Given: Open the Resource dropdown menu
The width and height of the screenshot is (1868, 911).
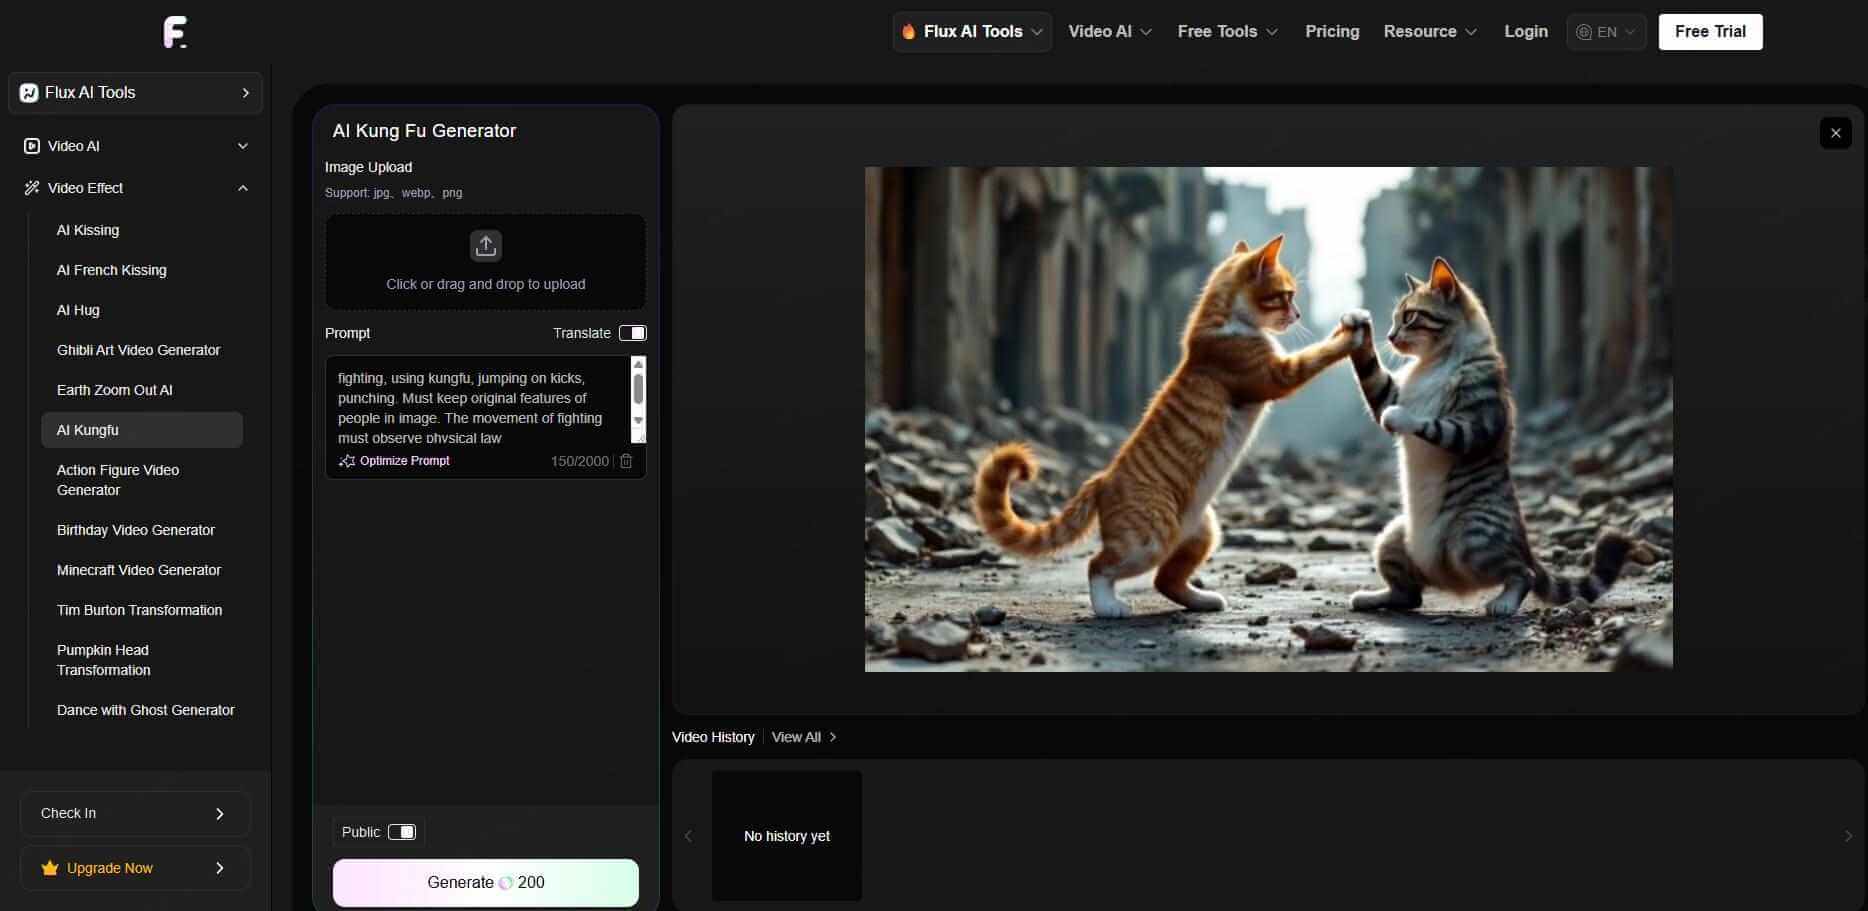Looking at the screenshot, I should [x=1429, y=32].
